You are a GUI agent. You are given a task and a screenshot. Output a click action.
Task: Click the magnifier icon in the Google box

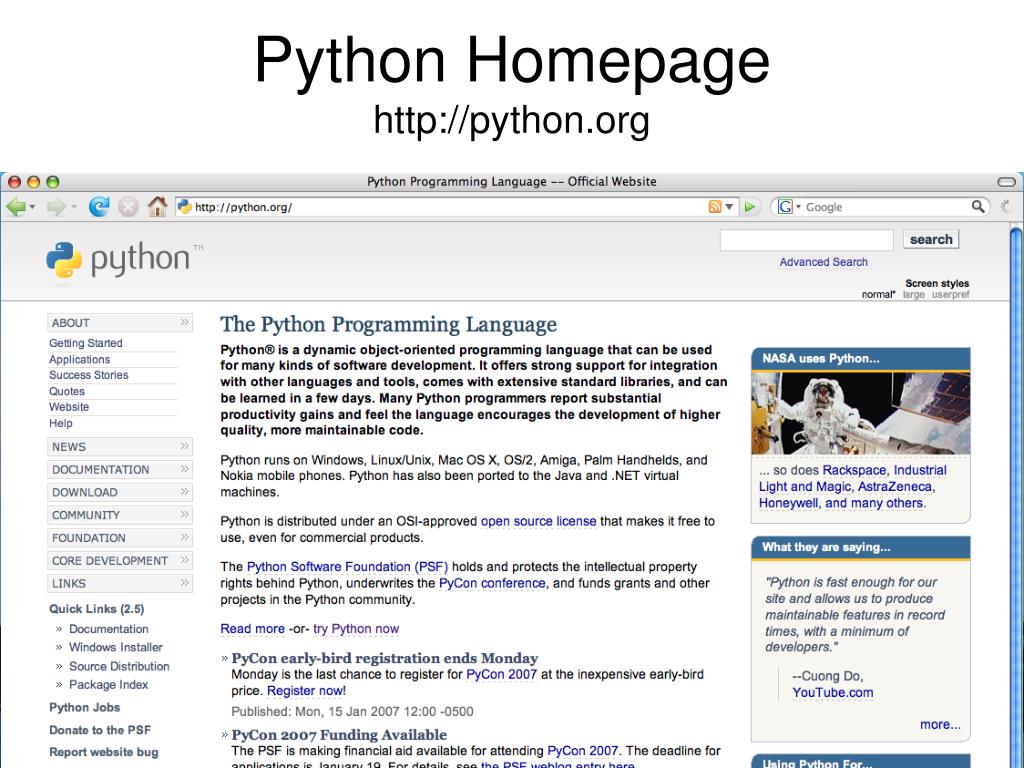[978, 206]
